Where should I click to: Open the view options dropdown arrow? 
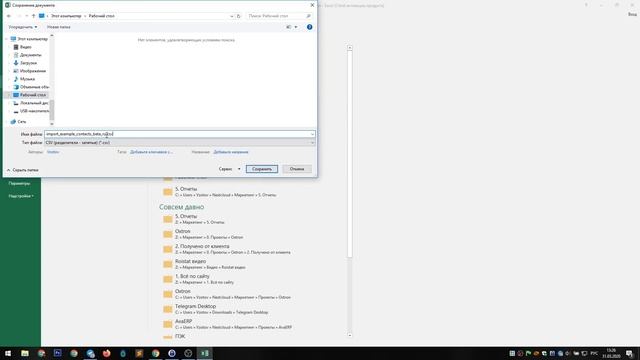[296, 27]
